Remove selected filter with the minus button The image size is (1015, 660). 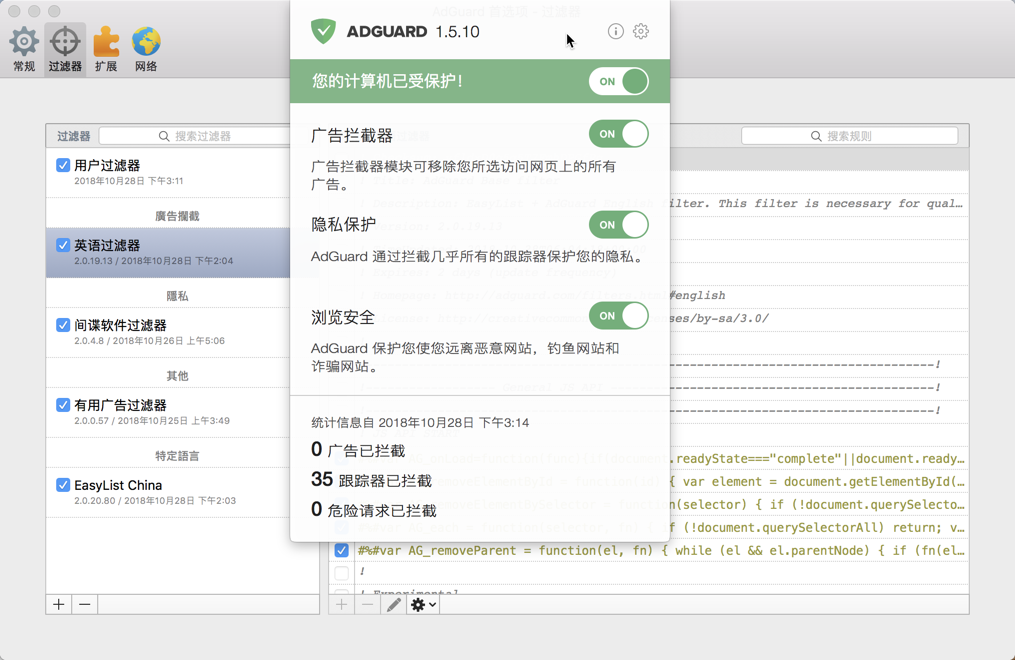point(83,604)
